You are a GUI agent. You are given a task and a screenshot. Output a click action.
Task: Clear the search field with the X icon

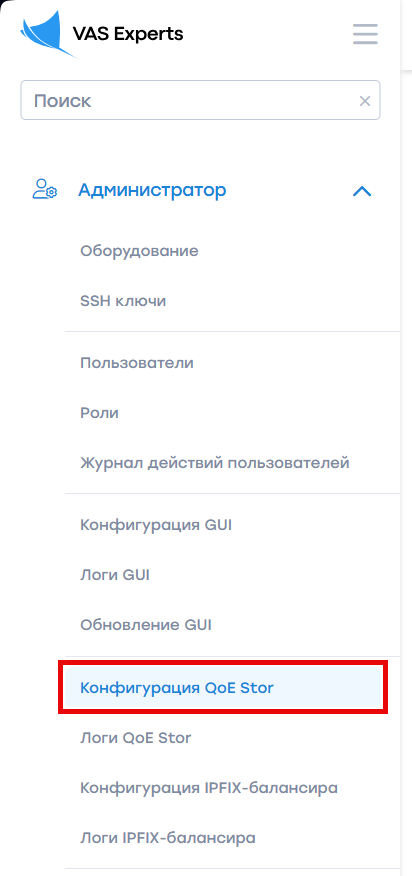[364, 101]
